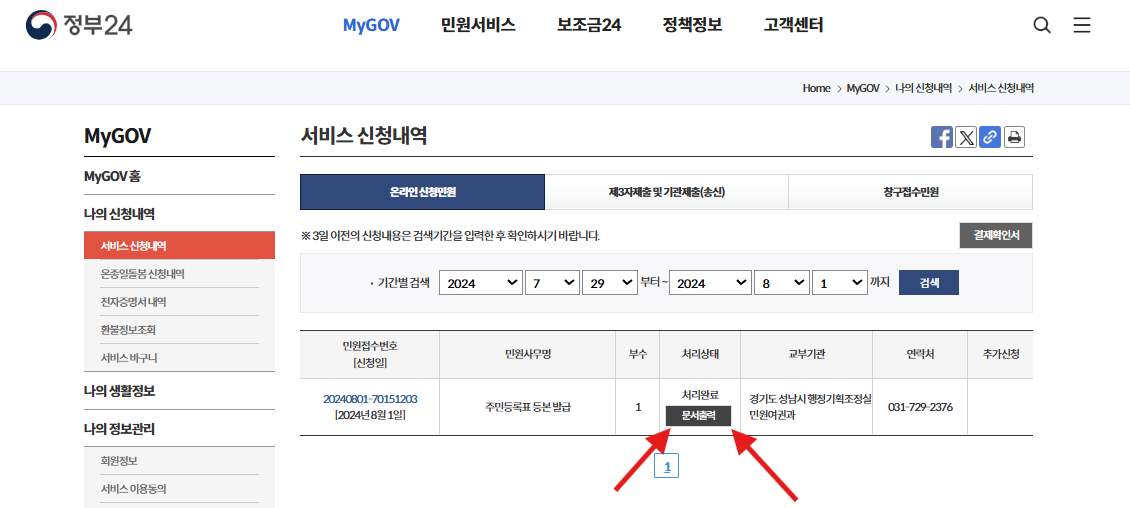This screenshot has width=1130, height=508.
Task: Open the search magnifier icon
Action: (1042, 26)
